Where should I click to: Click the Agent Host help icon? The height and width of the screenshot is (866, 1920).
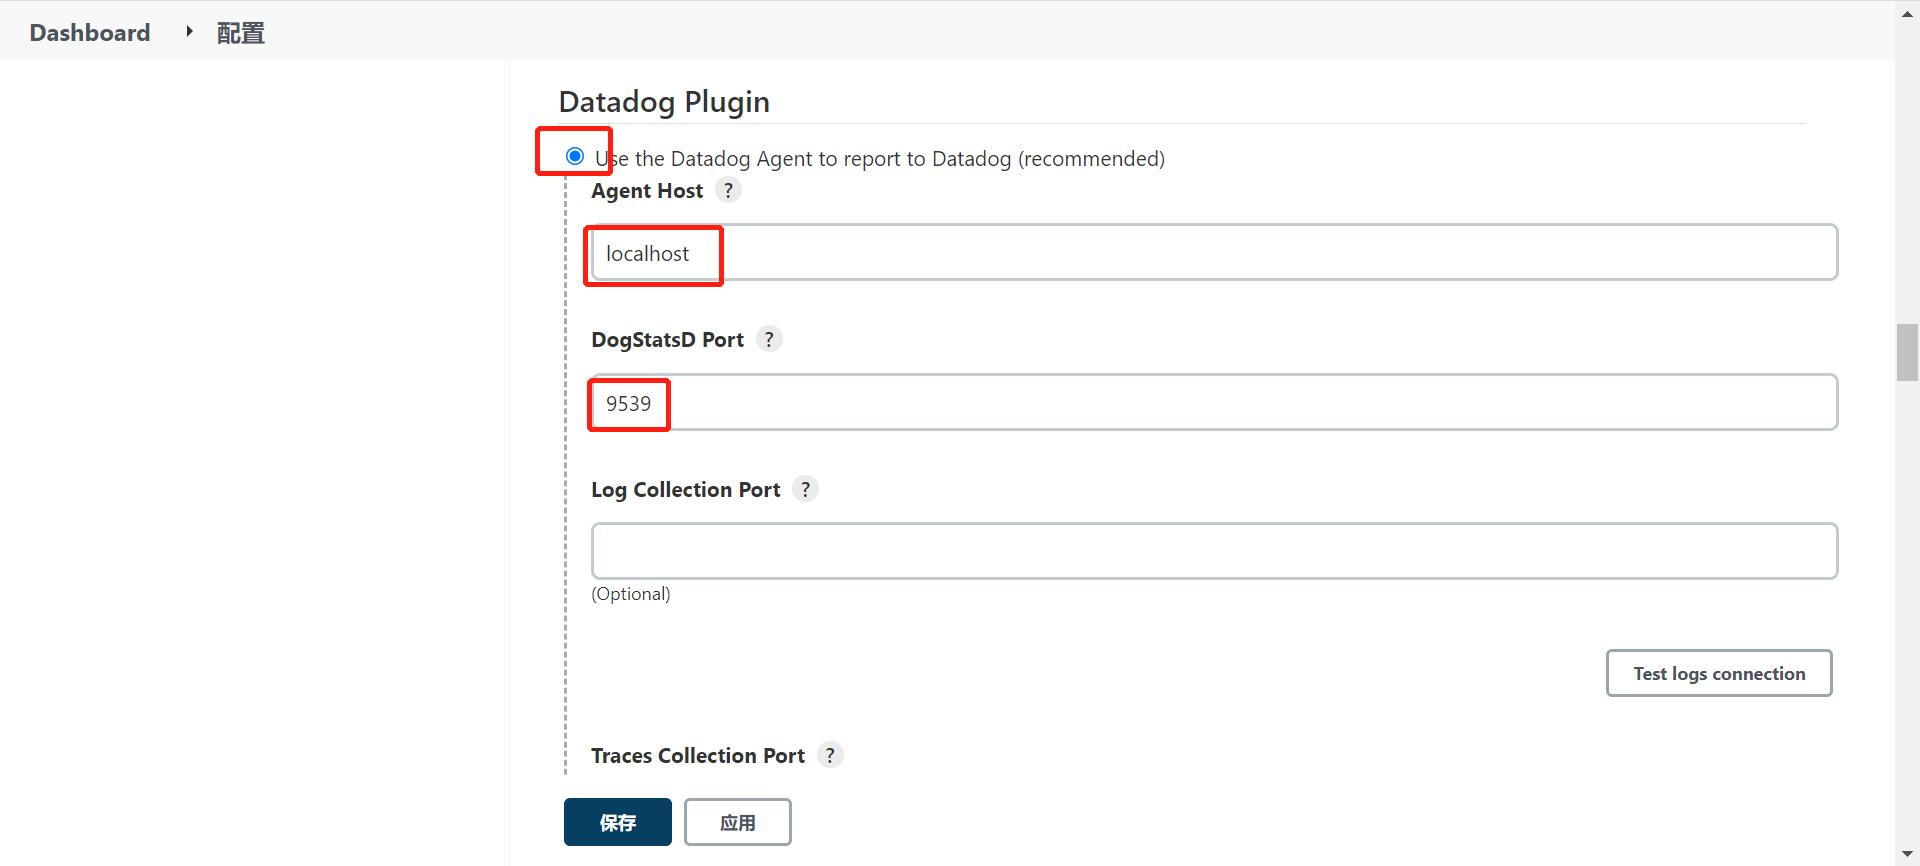pos(728,190)
